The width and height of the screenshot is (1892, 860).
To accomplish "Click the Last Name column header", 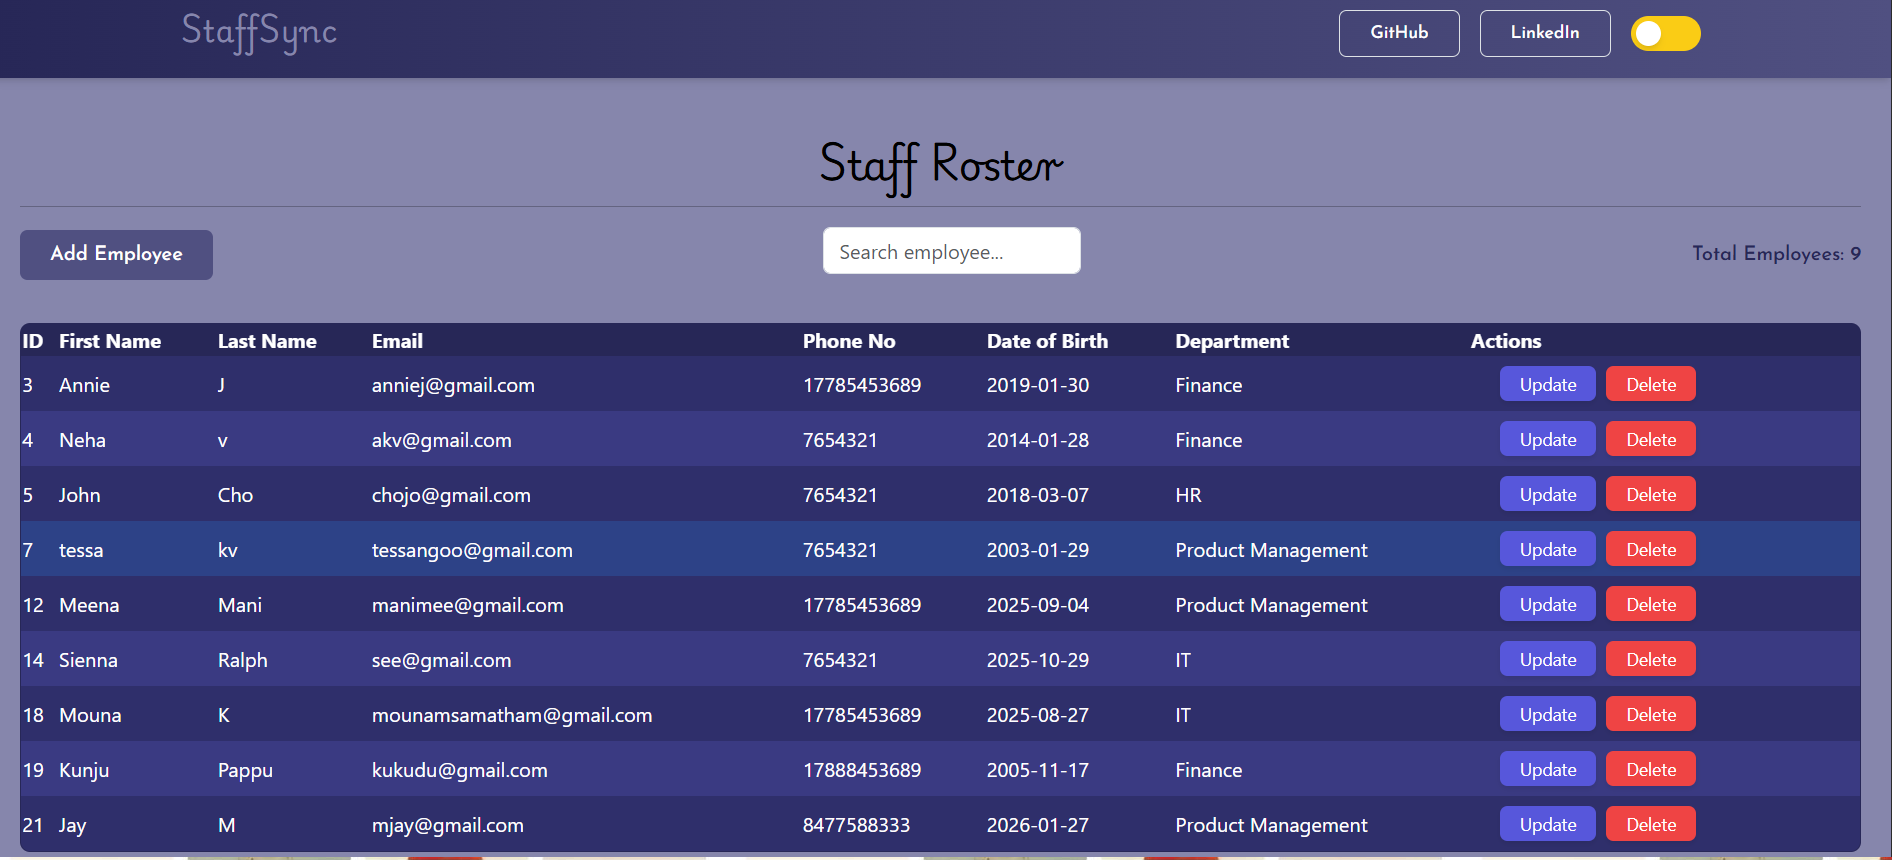I will click(x=267, y=341).
